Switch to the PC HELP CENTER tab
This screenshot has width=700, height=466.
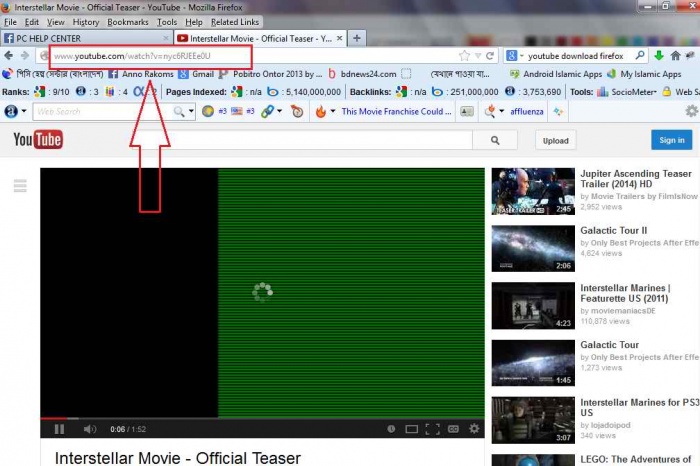click(x=86, y=38)
